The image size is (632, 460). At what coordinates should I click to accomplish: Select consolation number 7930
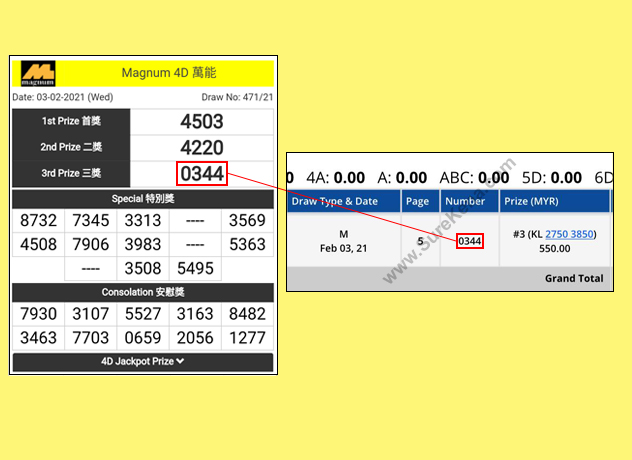click(x=38, y=315)
